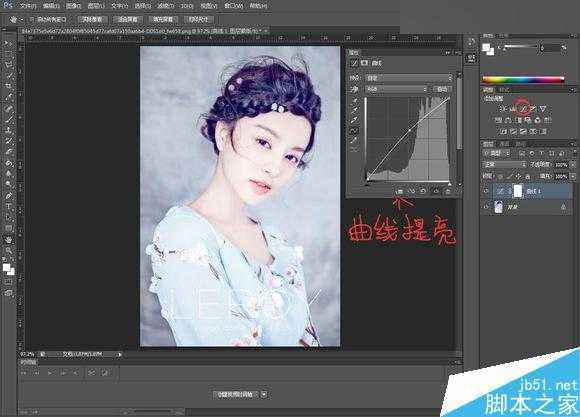This screenshot has width=580, height=417.
Task: Toggle lock transparent pixels in Layers
Action: [500, 176]
